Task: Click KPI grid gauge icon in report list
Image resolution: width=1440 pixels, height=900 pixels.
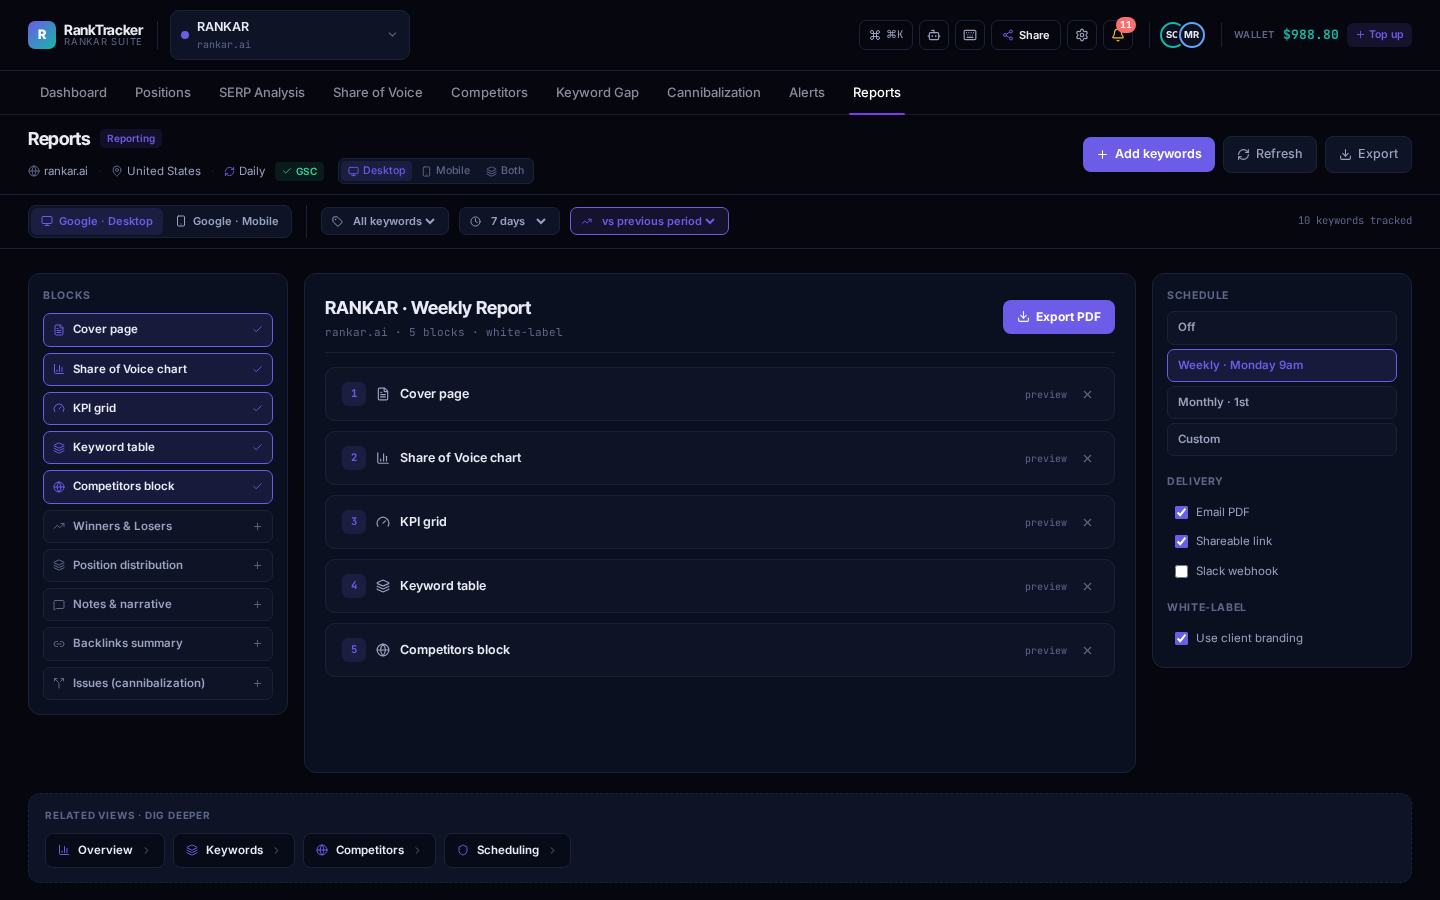Action: [x=383, y=522]
